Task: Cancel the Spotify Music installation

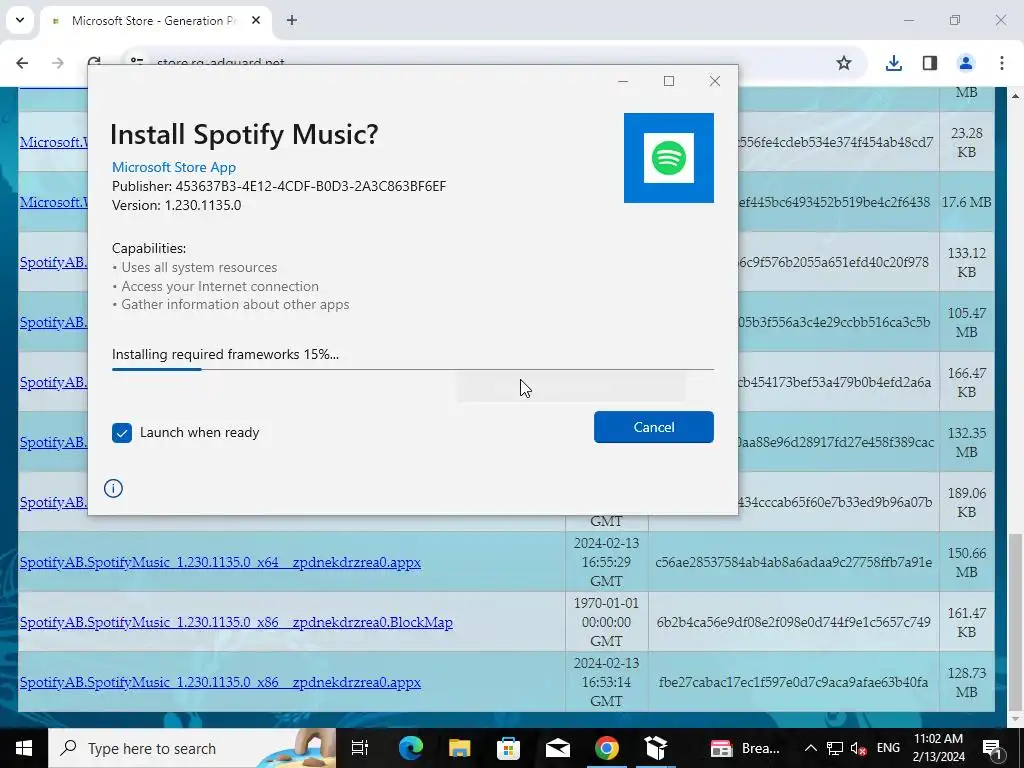Action: [653, 427]
